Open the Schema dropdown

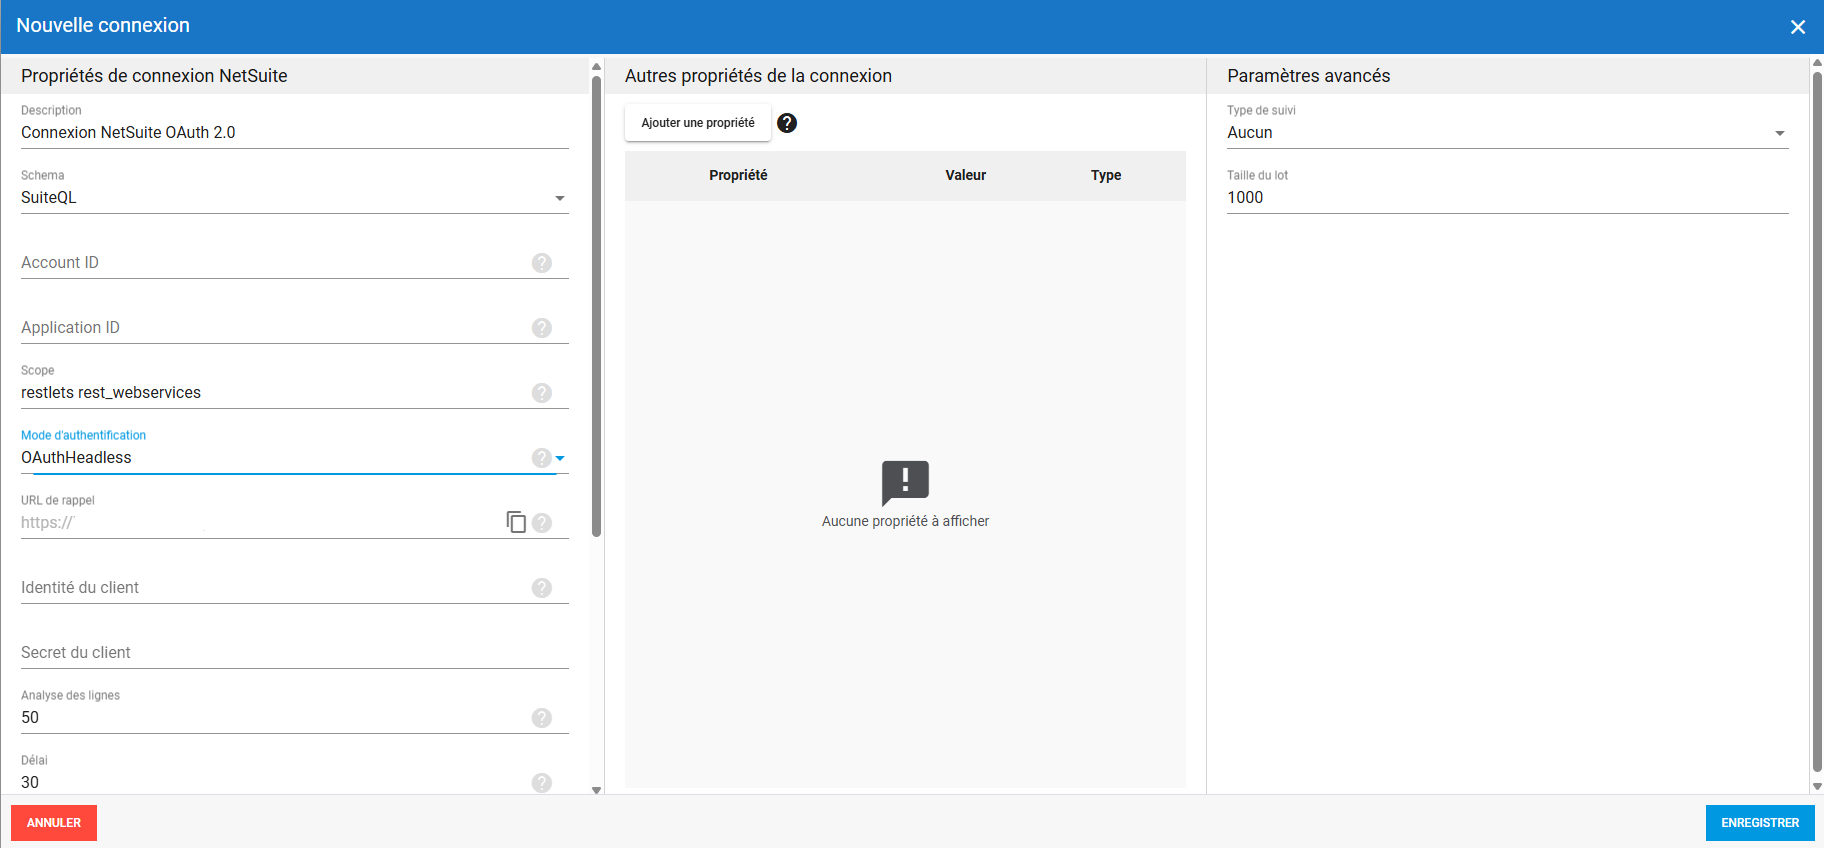click(x=295, y=198)
